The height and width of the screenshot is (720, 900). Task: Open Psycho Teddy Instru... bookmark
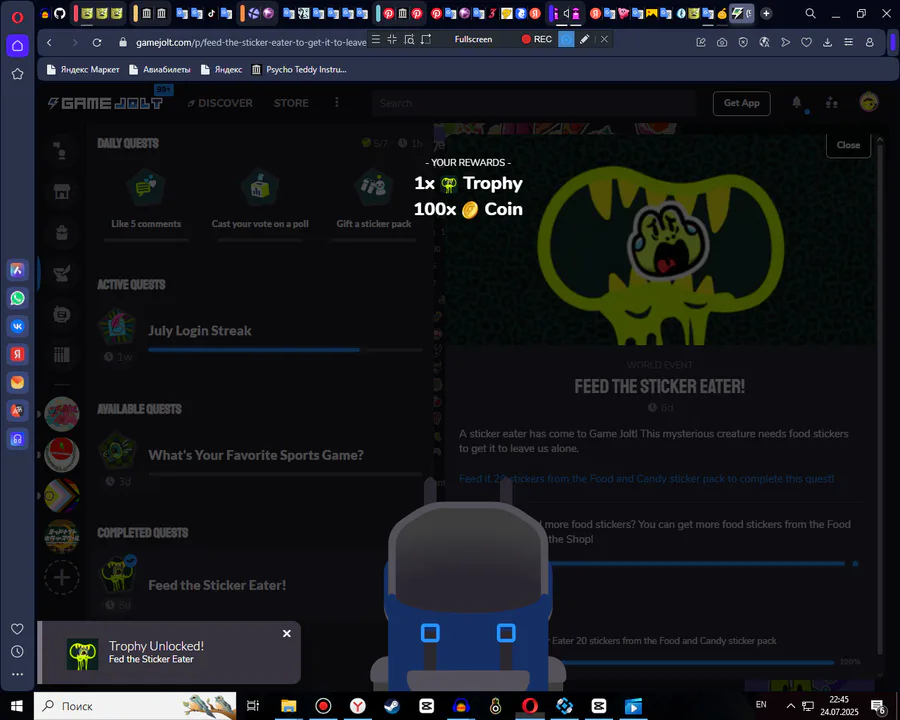pos(299,69)
